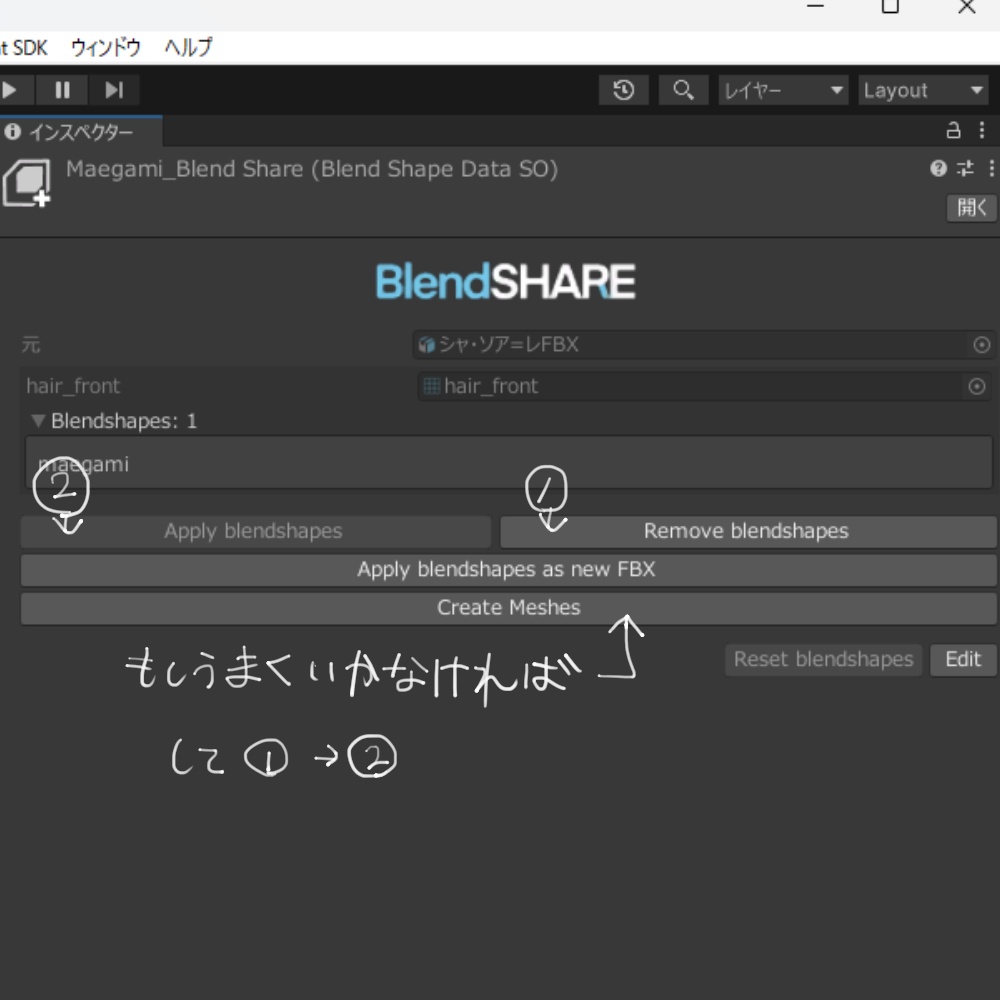Click the help icon for Blend Shape Data SO
Viewport: 1000px width, 1000px height.
(x=937, y=168)
